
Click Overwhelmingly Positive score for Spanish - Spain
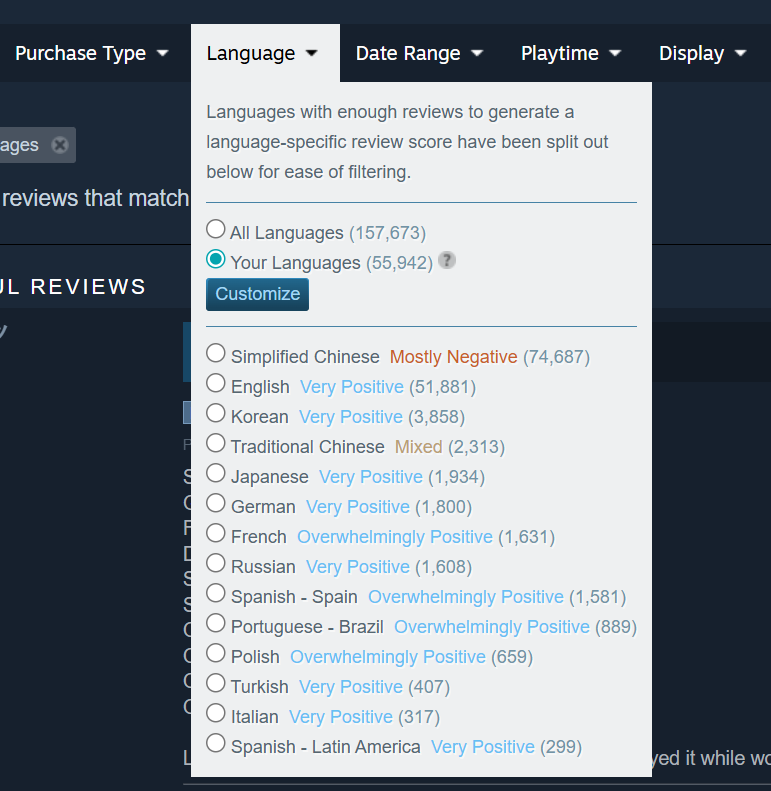click(x=466, y=597)
